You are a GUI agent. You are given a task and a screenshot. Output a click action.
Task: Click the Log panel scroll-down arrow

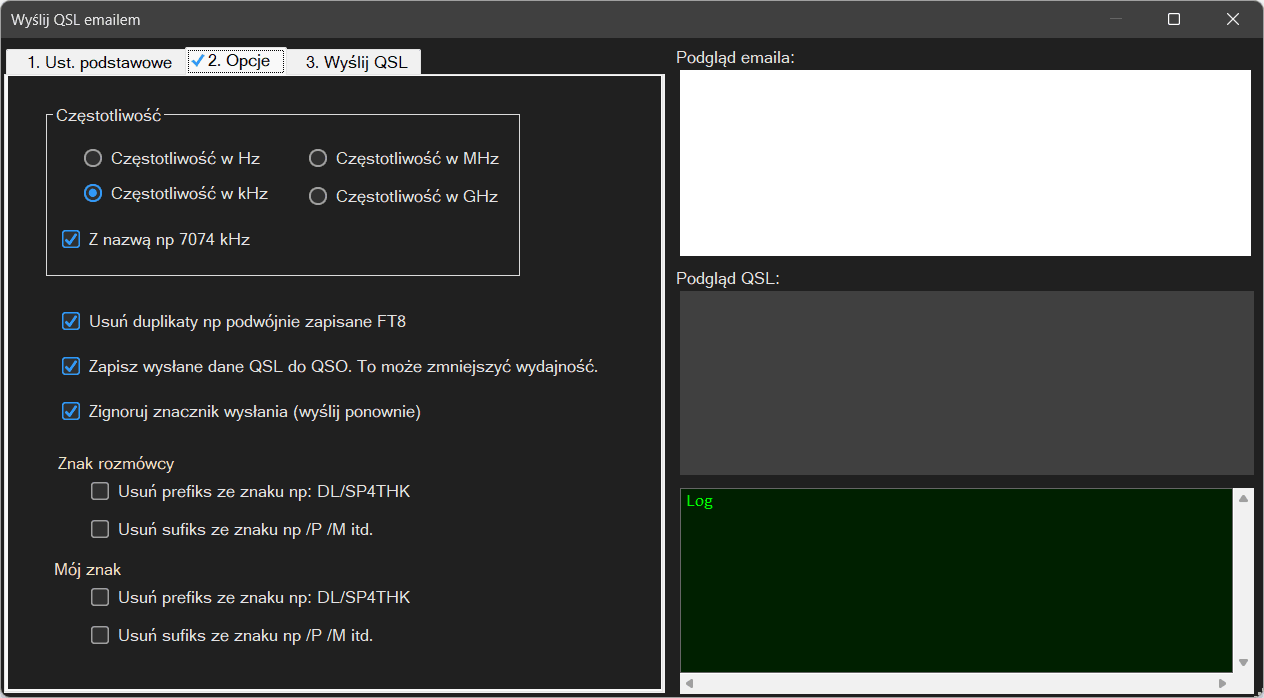pos(1243,662)
